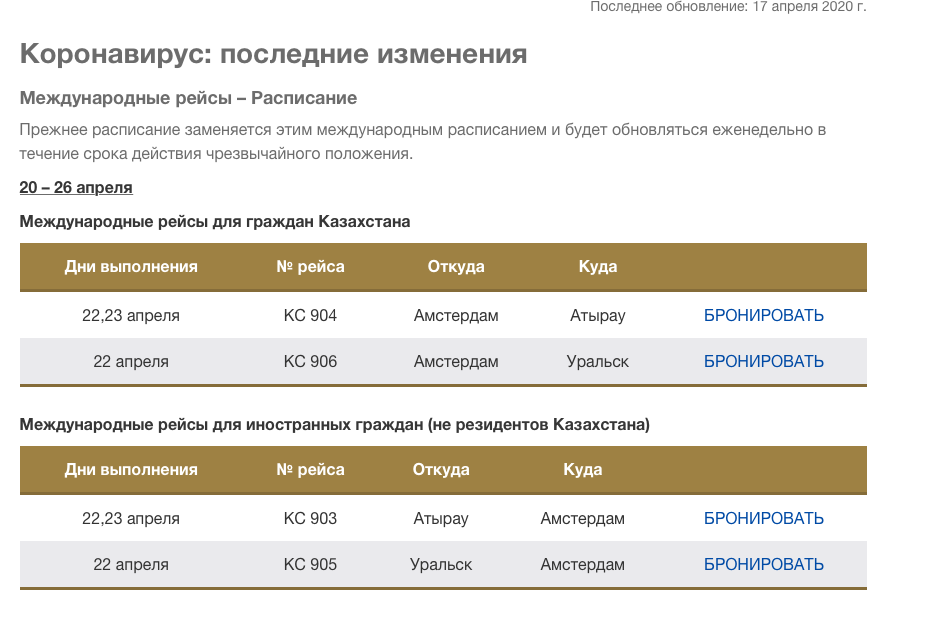Click heading about flights for foreign citizens

[334, 425]
